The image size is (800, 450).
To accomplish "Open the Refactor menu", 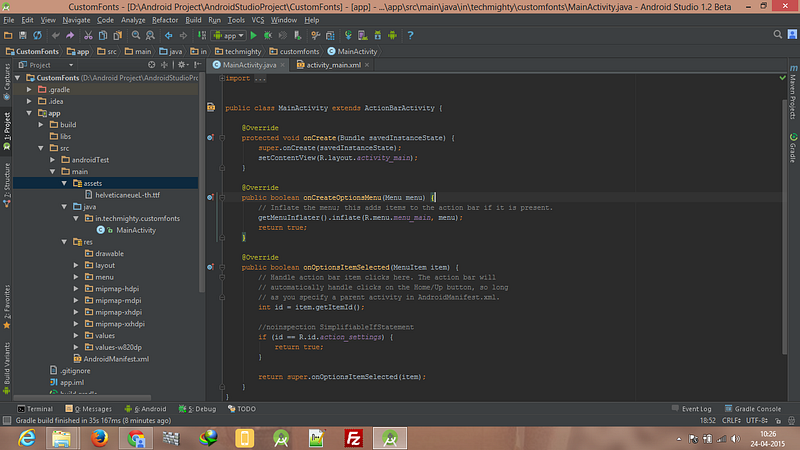I will tap(165, 20).
